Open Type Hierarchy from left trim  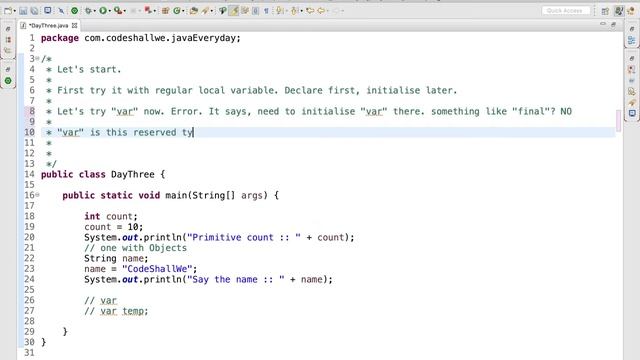pos(8,51)
